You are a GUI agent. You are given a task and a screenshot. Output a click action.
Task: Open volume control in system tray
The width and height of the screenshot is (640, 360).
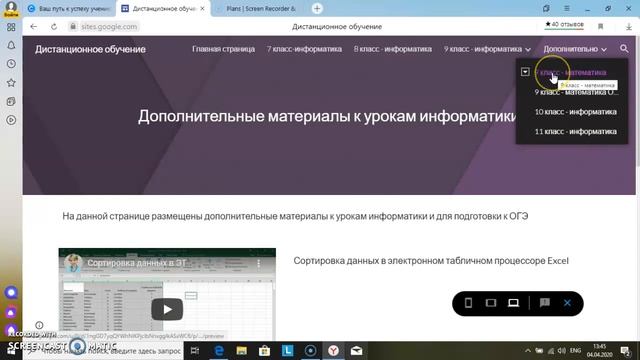pos(562,351)
